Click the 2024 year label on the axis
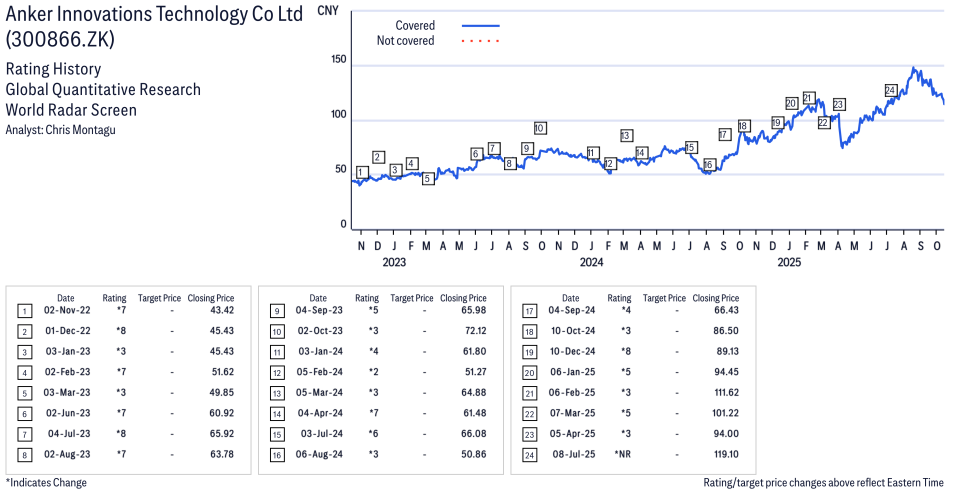This screenshot has width=955, height=489. tap(591, 263)
